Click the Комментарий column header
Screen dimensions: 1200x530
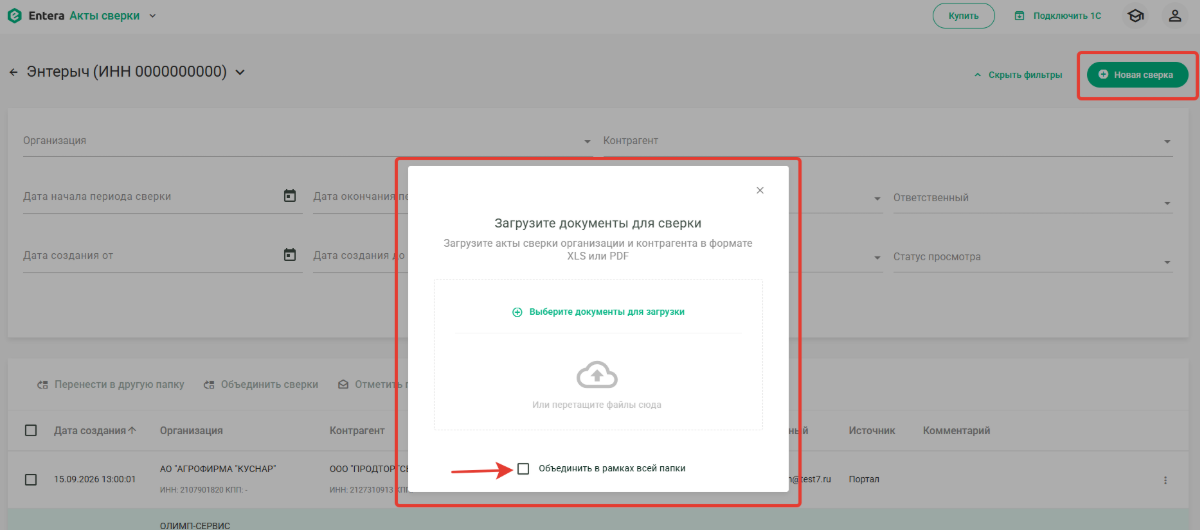tap(956, 431)
